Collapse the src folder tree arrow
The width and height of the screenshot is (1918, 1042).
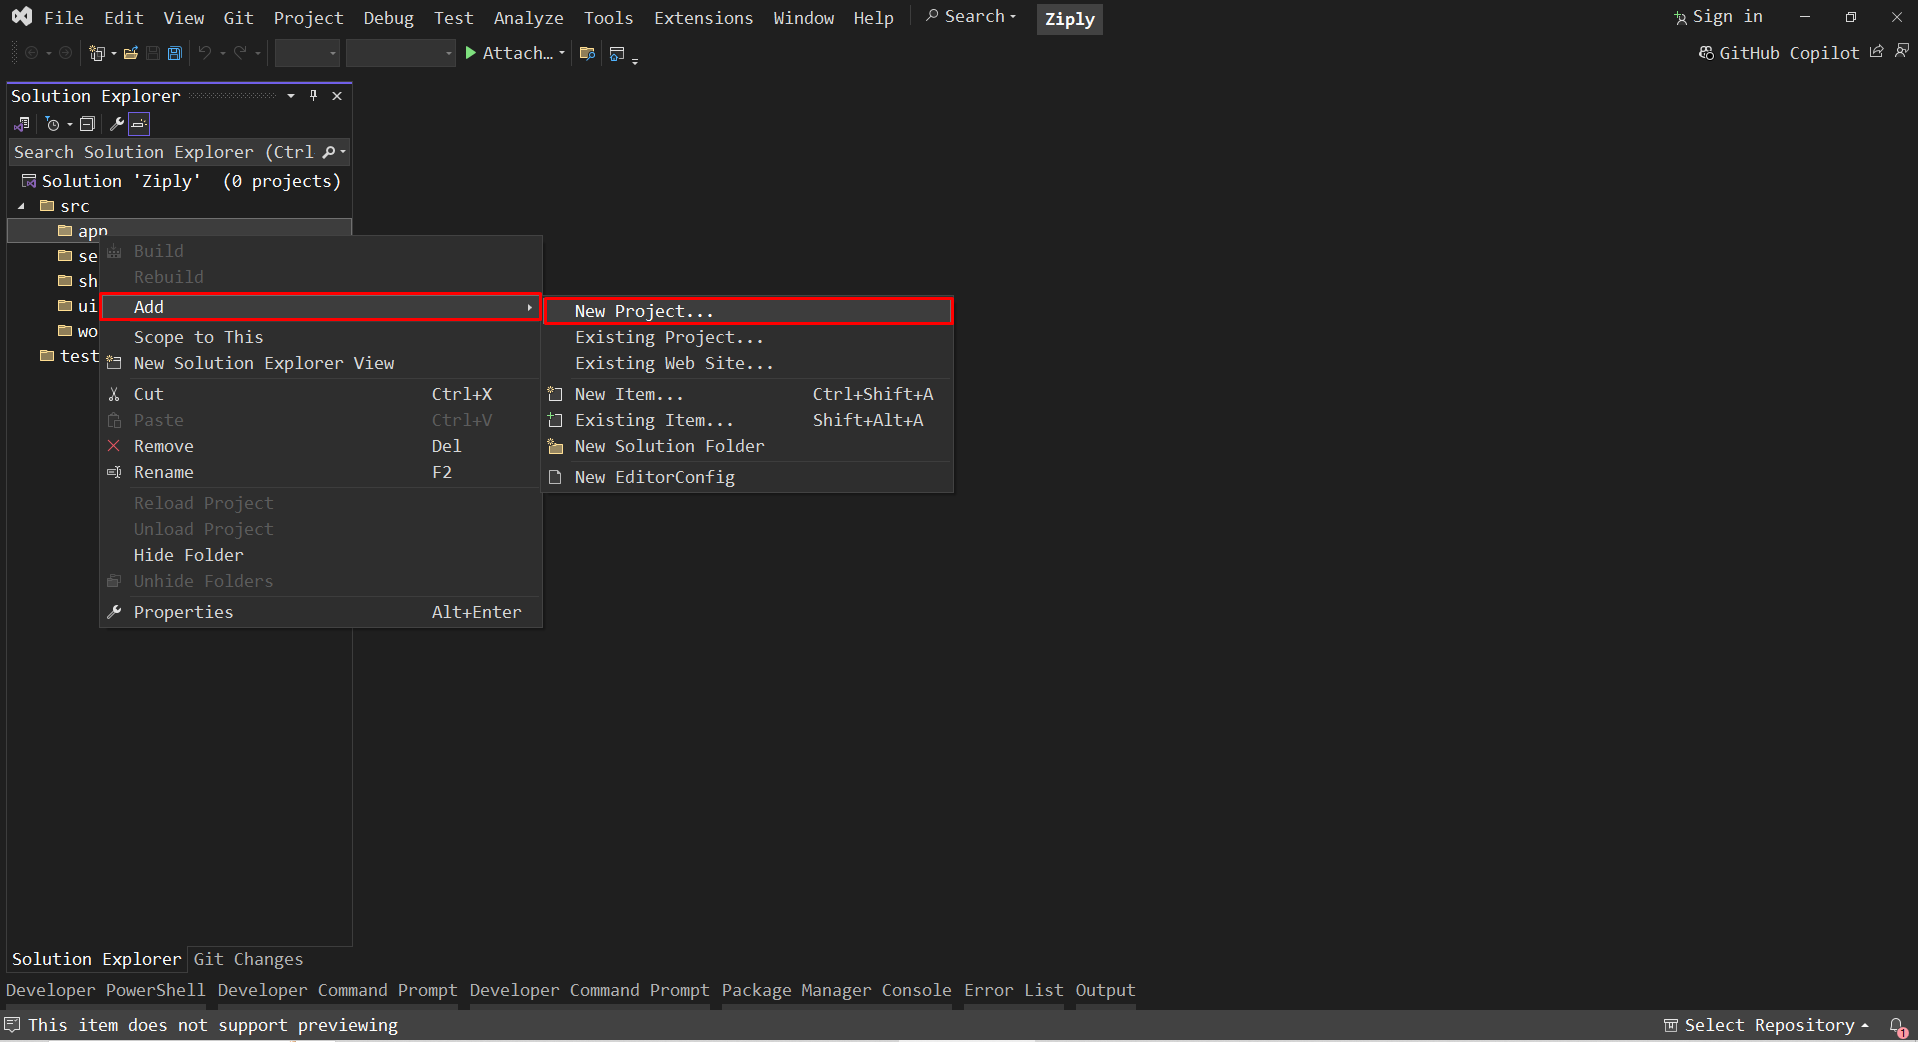21,206
